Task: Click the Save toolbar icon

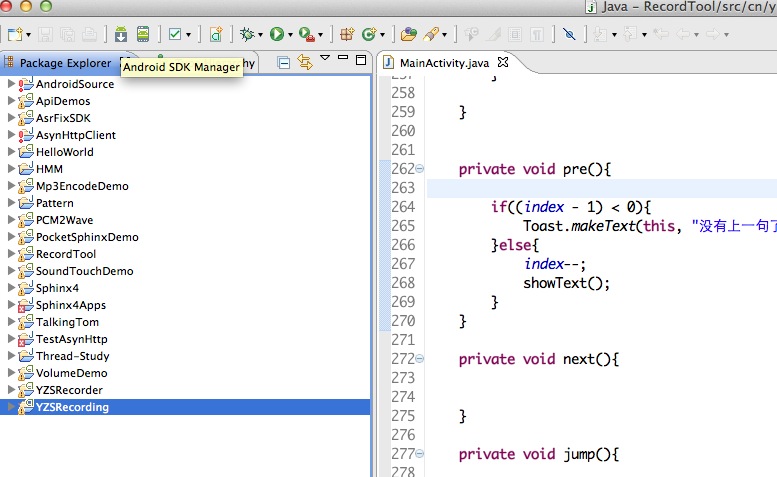Action: point(46,34)
